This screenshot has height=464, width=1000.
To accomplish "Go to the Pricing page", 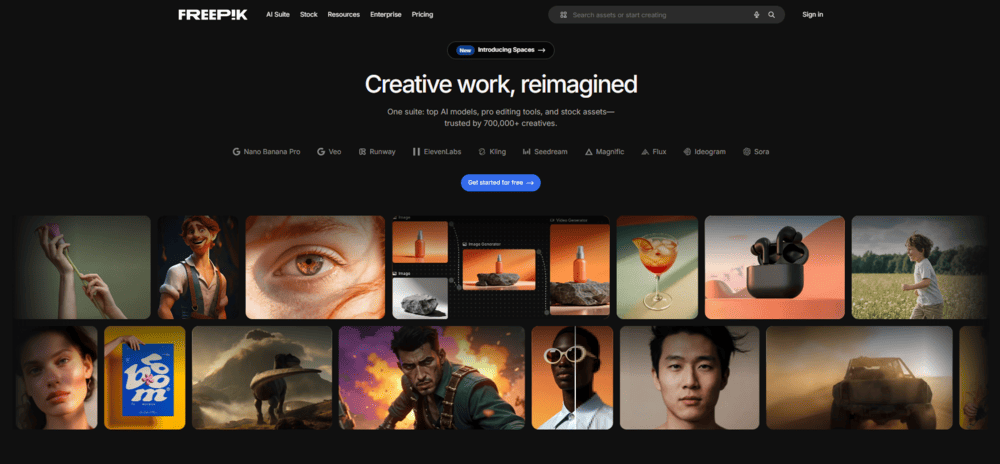I will pos(422,15).
